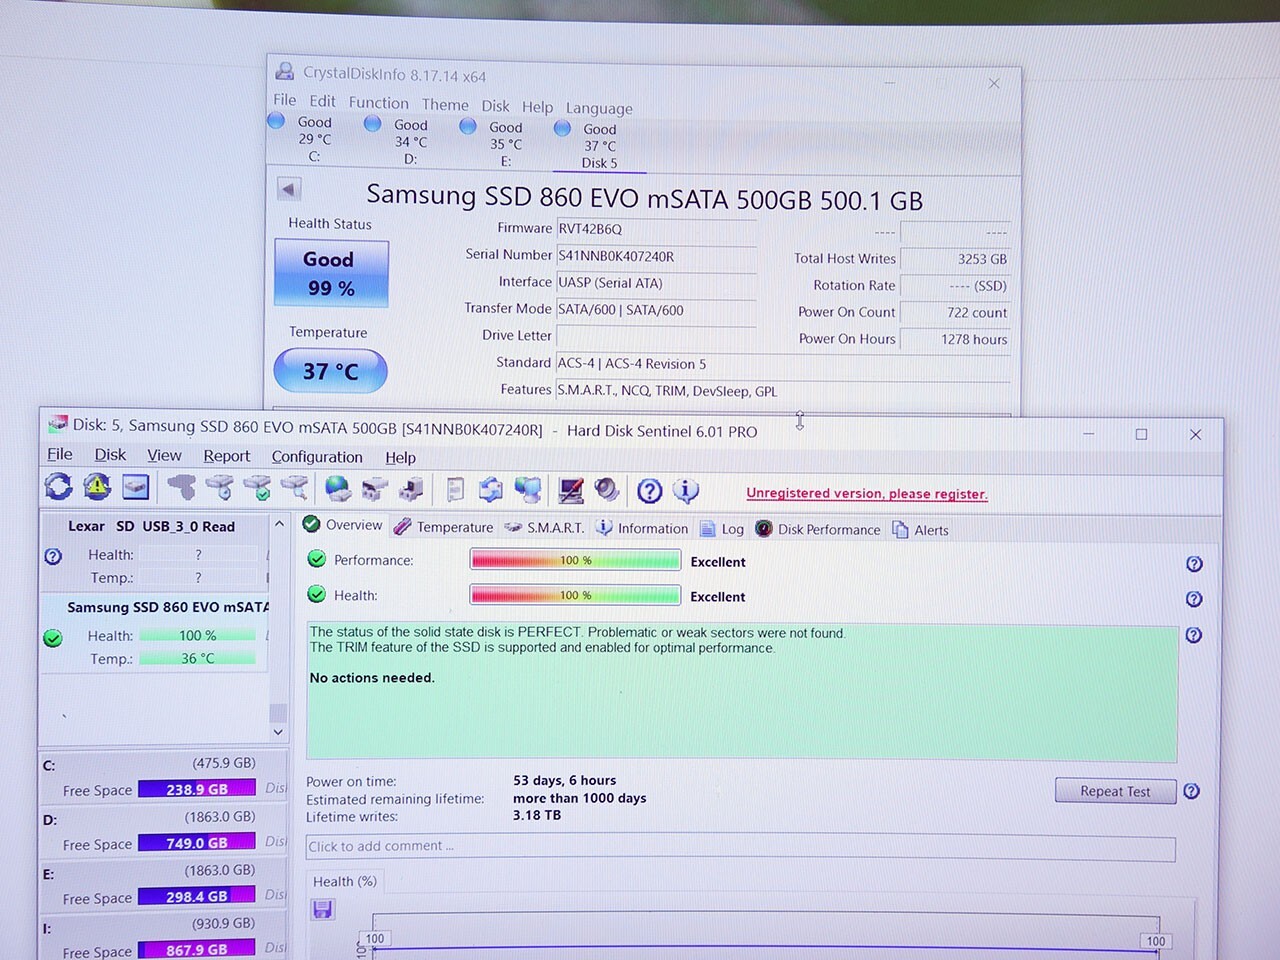Click the document report toolbar icon
This screenshot has height=960, width=1280.
pos(455,489)
